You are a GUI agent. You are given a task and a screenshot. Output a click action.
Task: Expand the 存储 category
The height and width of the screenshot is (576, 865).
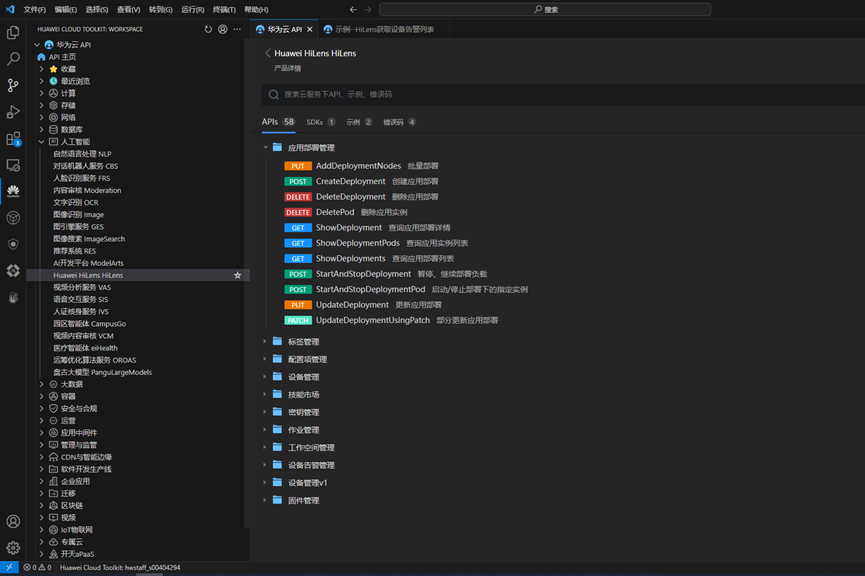[x=41, y=105]
